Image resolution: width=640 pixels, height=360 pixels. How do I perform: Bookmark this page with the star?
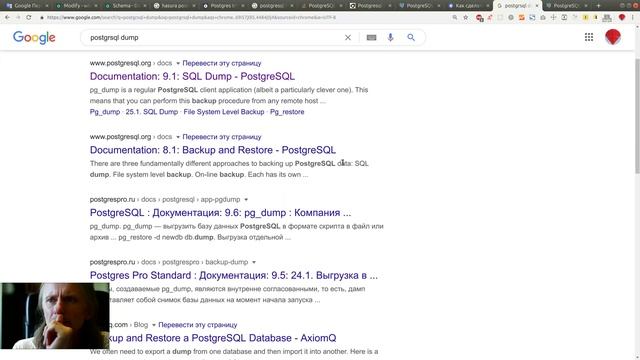point(466,18)
